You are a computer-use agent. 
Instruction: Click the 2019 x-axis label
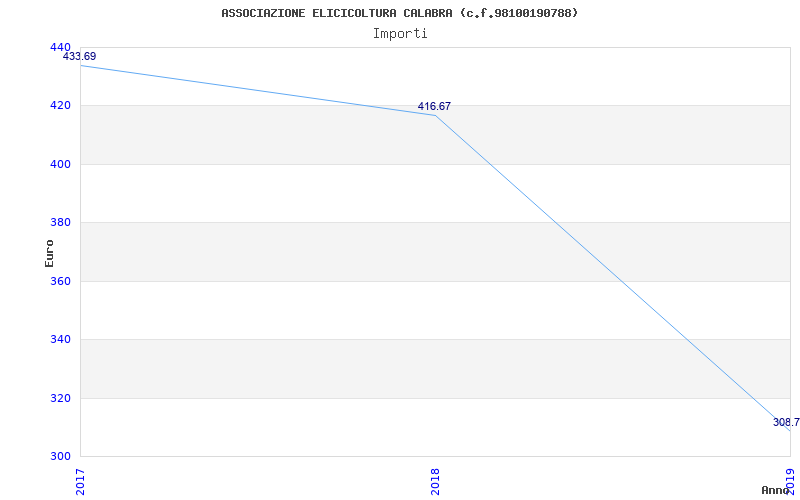click(791, 482)
